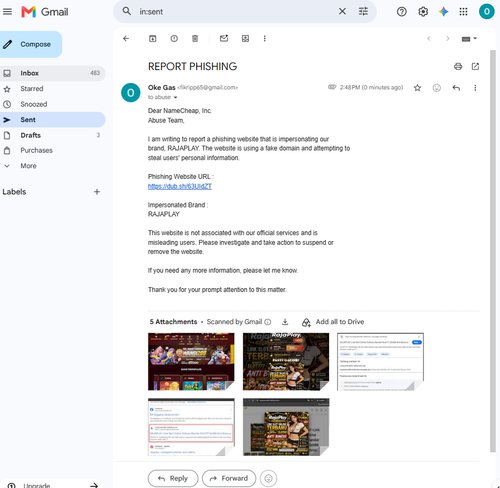Report this email as spam
Viewport: 500px width, 488px height.
(174, 38)
